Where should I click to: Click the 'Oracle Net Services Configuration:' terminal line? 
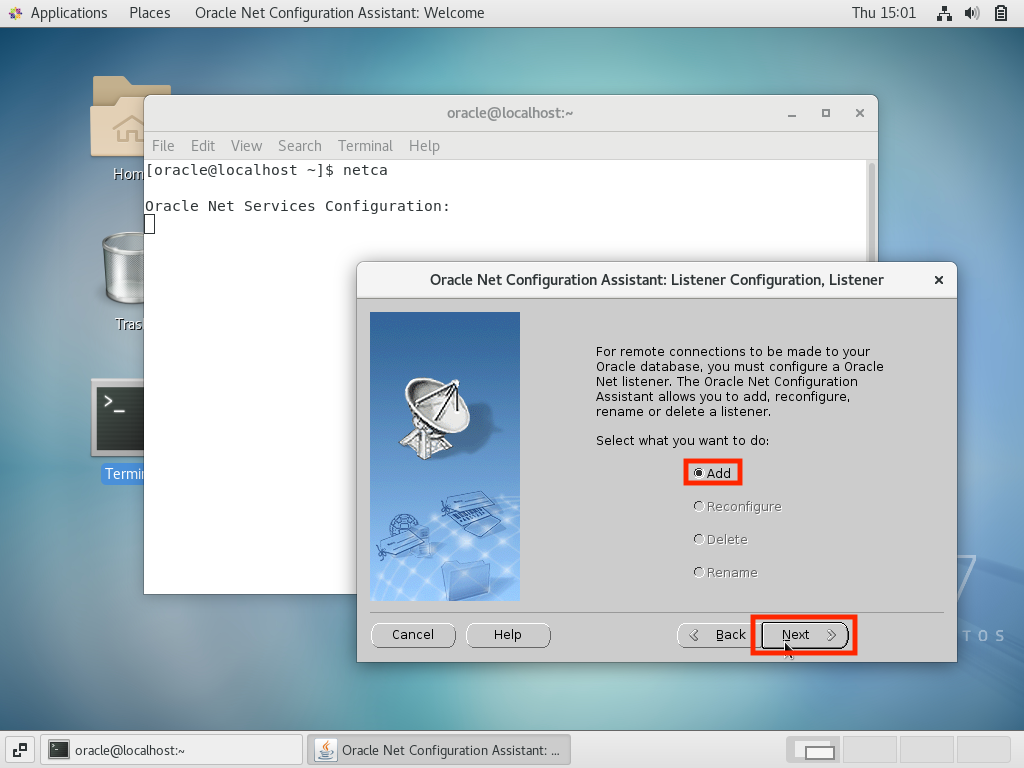(297, 206)
